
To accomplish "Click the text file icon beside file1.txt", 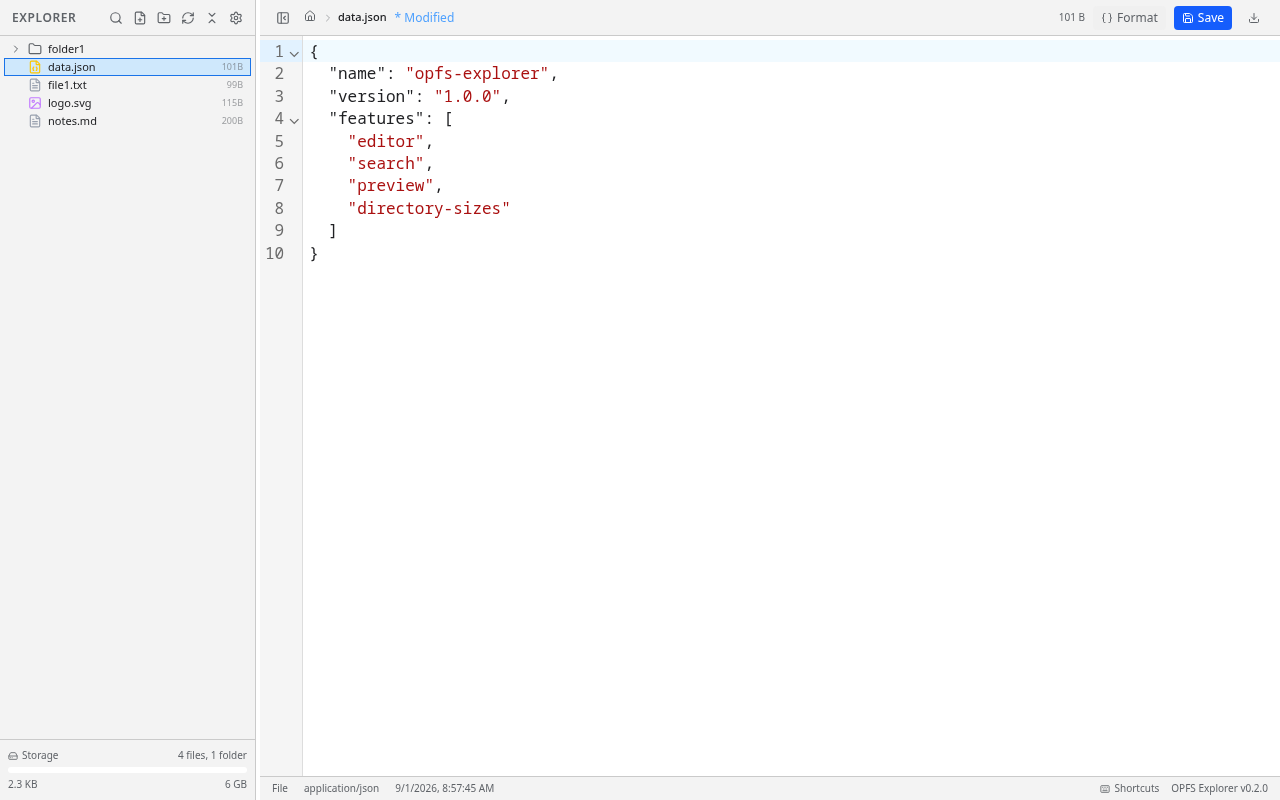I will pos(35,85).
